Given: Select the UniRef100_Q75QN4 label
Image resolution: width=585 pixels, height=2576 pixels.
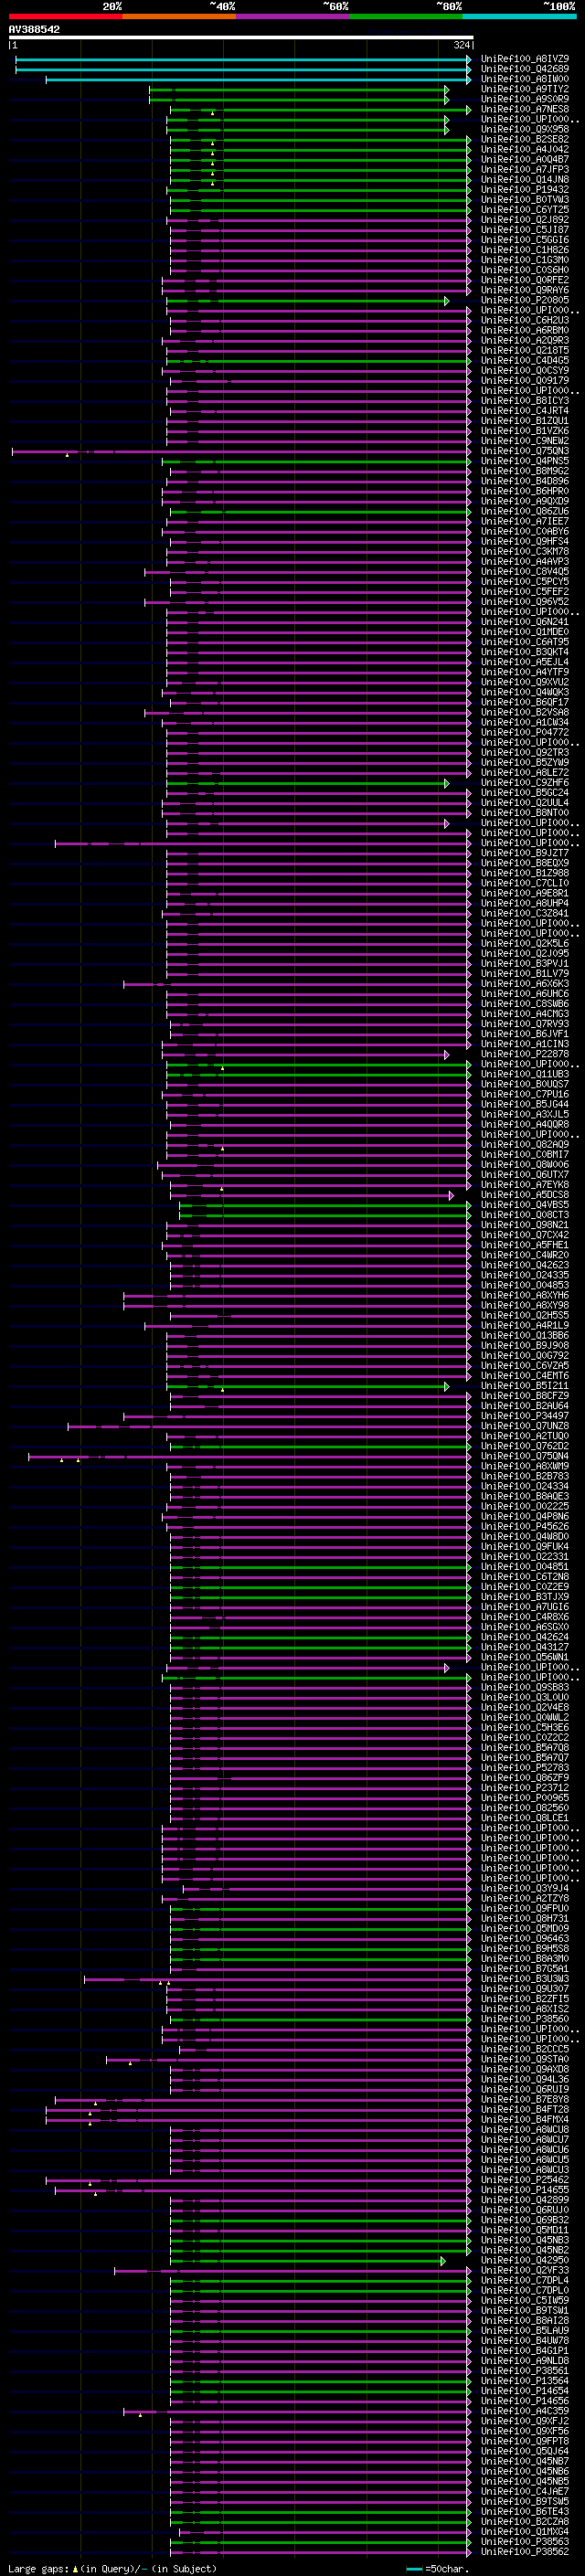Looking at the screenshot, I should 525,1456.
